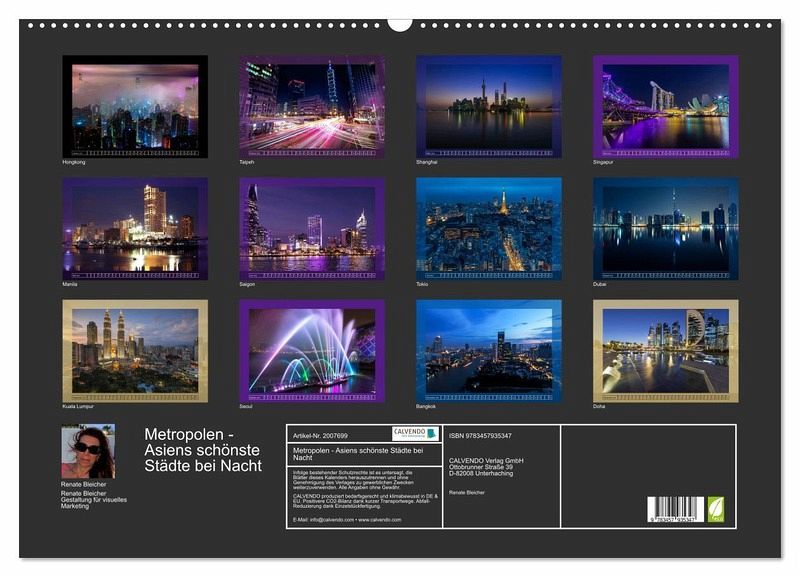This screenshot has width=800, height=577.
Task: Click the Renate Bleicher portrait photo
Action: pyautogui.click(x=88, y=451)
